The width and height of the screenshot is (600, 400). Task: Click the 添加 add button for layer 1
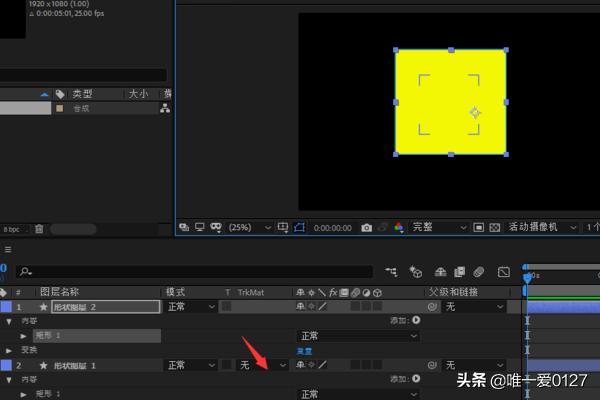(416, 320)
